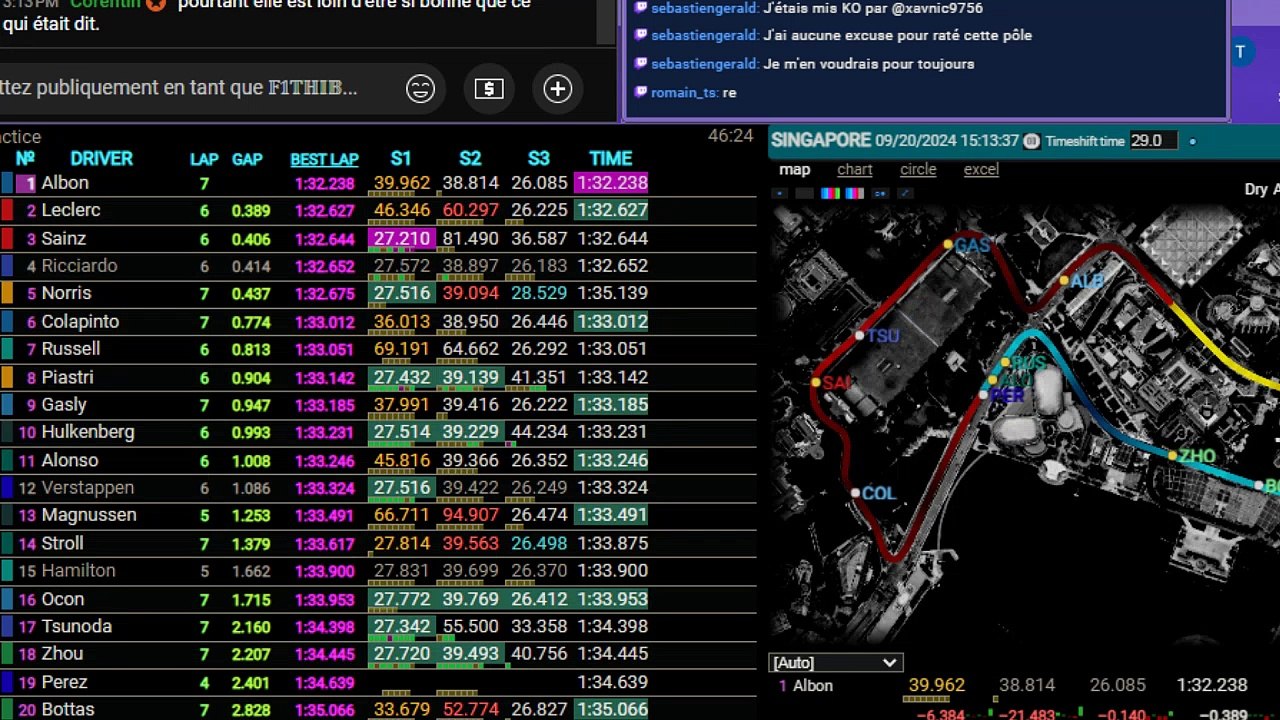Select the Leclerc driver name

coord(71,210)
